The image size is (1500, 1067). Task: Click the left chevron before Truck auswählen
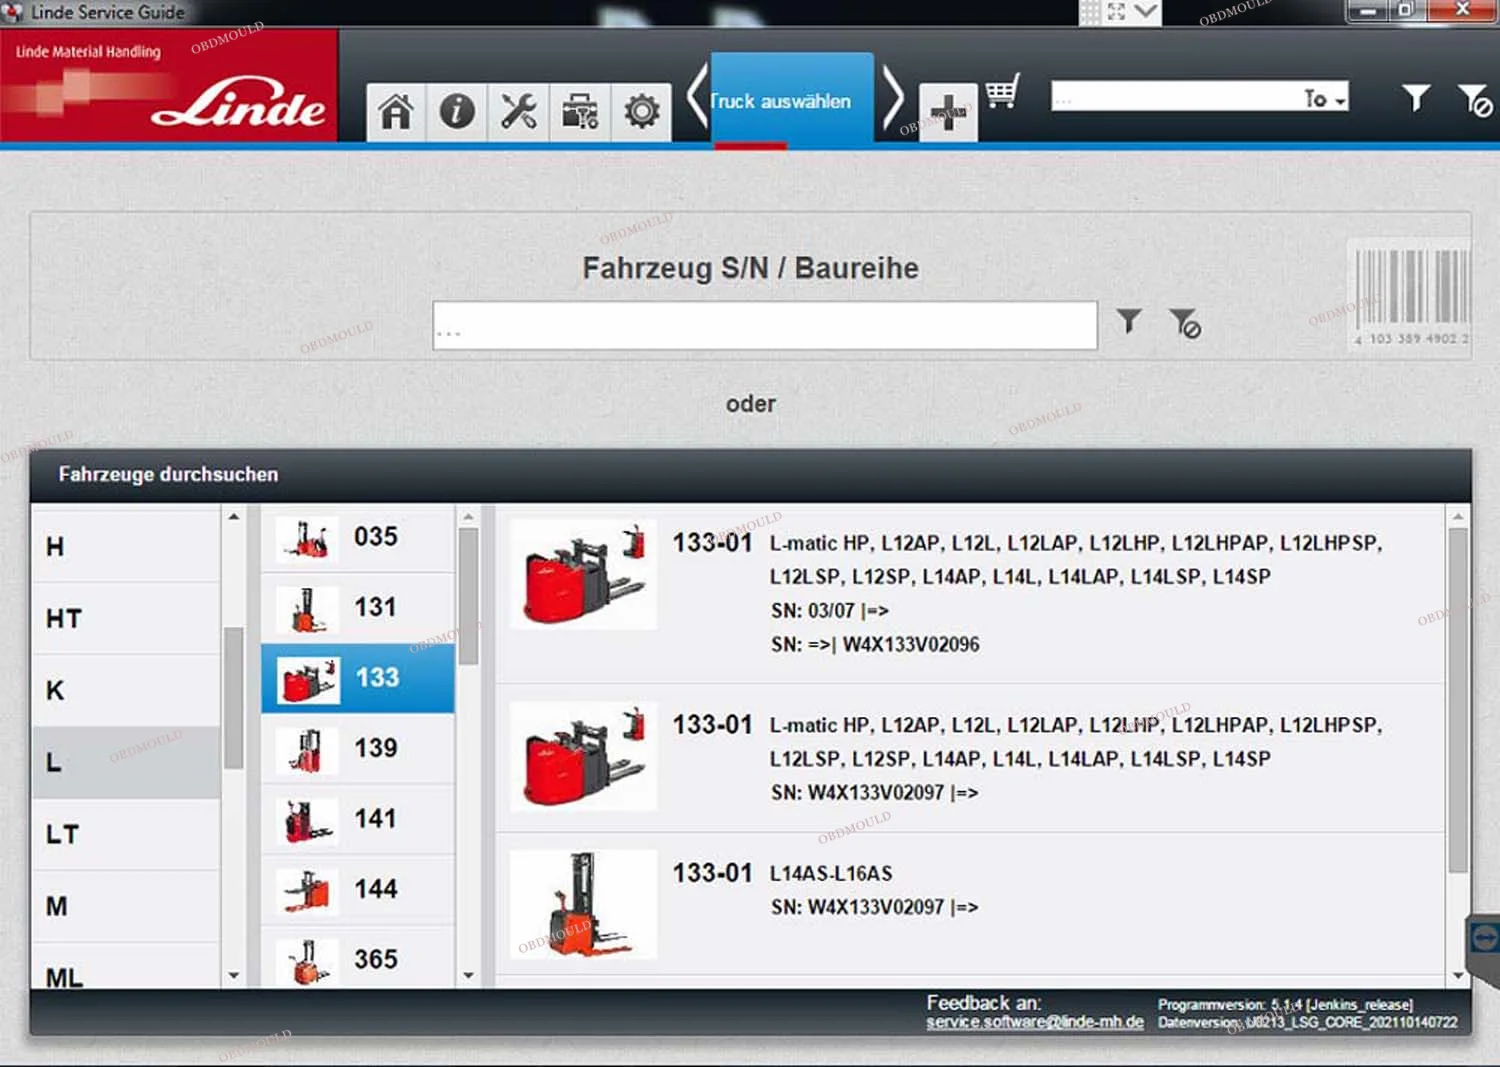[697, 97]
